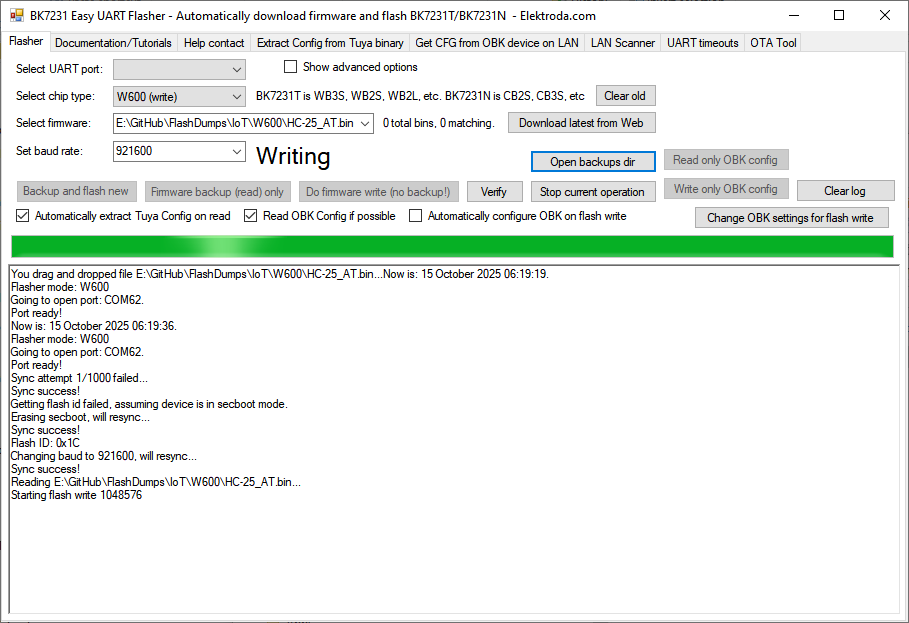Click log line 'Starting flash write 1048576'
This screenshot has width=909, height=623.
pos(77,495)
